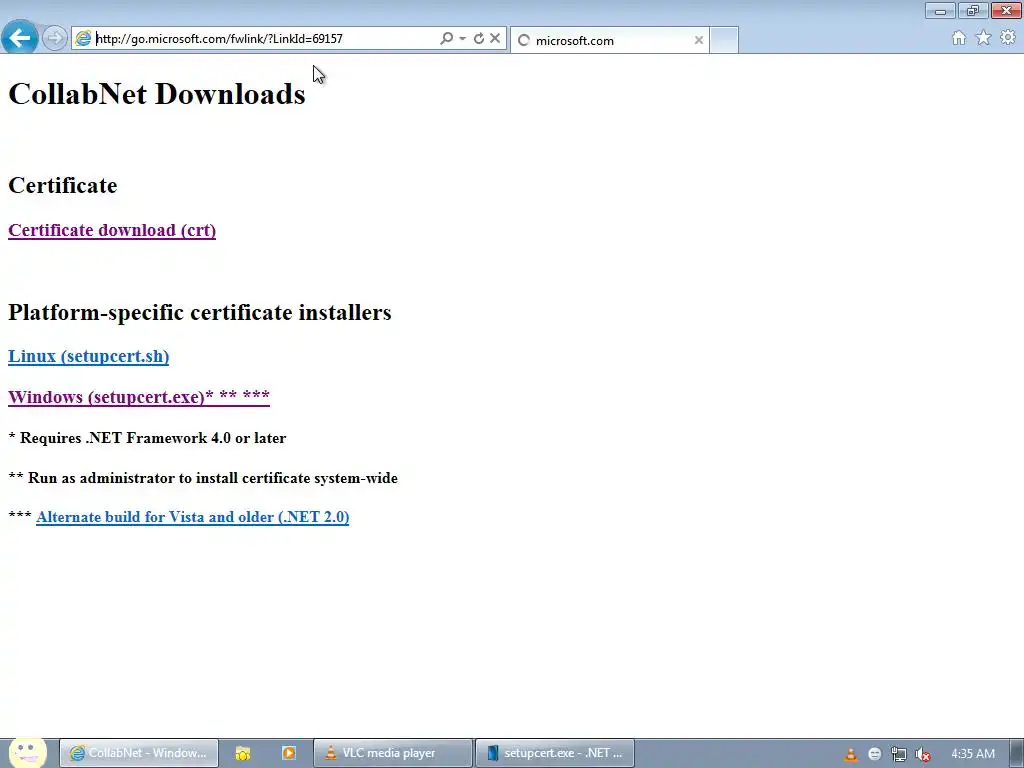Viewport: 1024px width, 768px height.
Task: Open the media player taskbar icon
Action: [x=289, y=753]
